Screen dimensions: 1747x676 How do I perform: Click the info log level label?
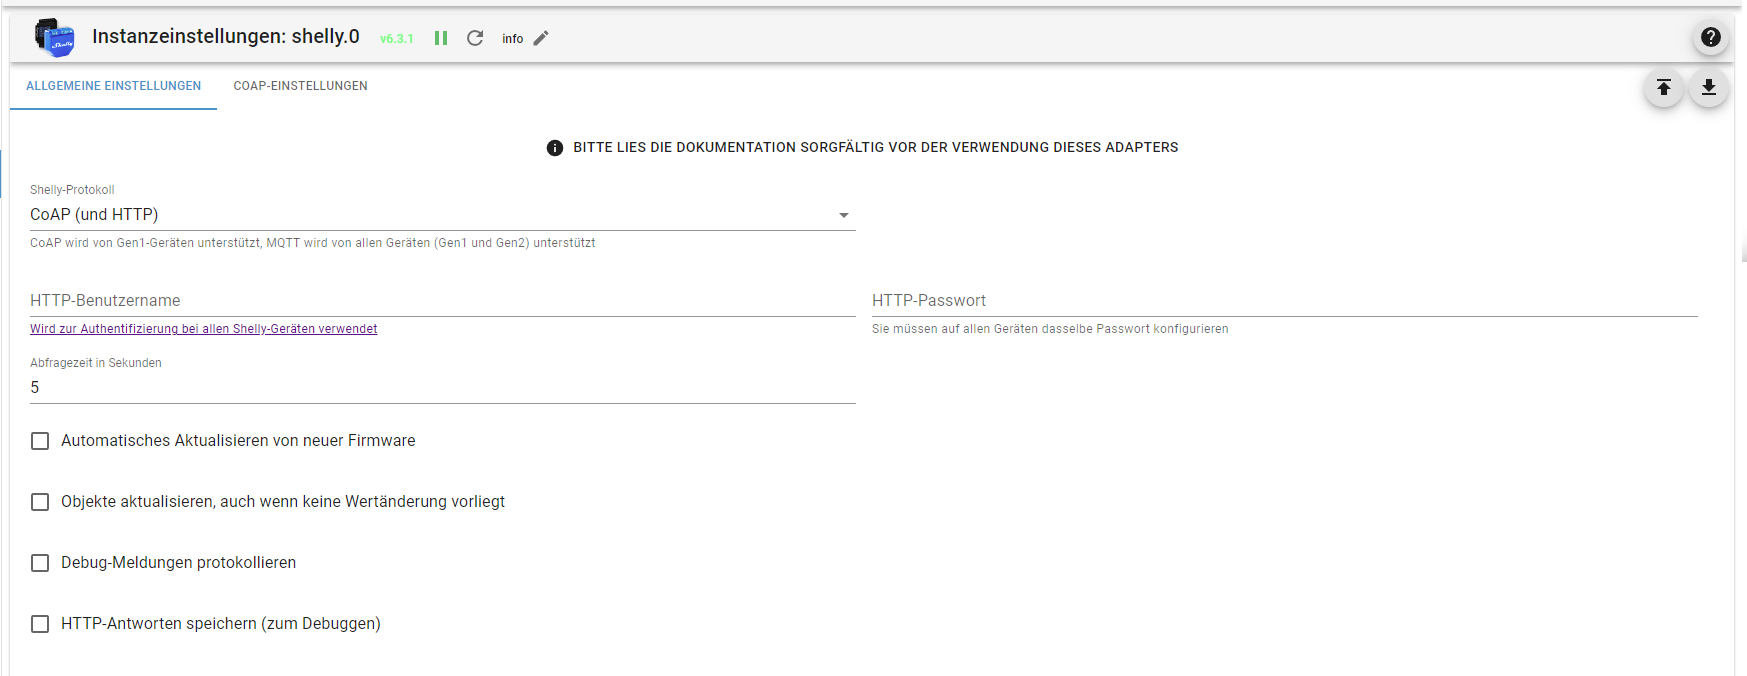(512, 39)
